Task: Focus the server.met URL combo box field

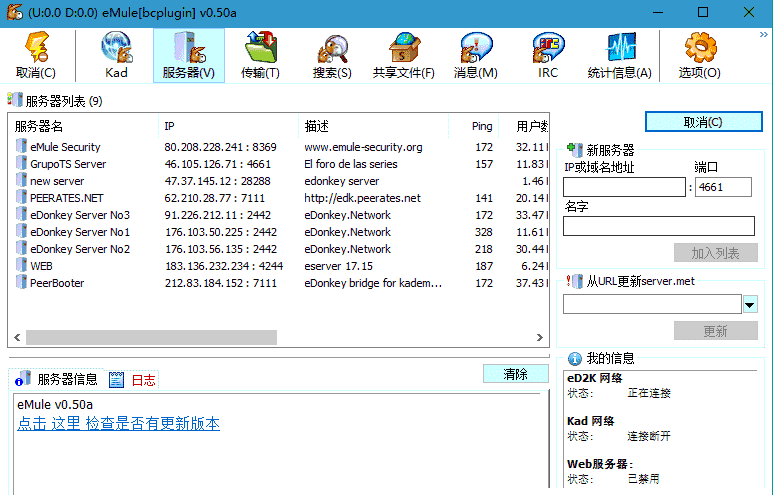Action: [x=652, y=304]
